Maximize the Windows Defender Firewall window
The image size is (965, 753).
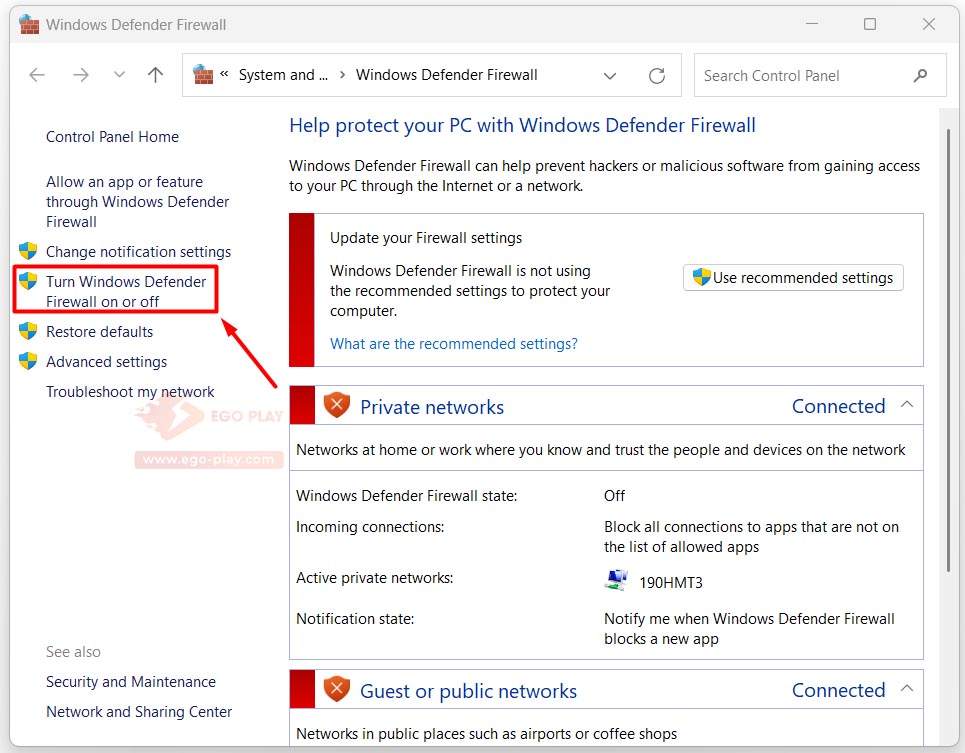[x=870, y=24]
